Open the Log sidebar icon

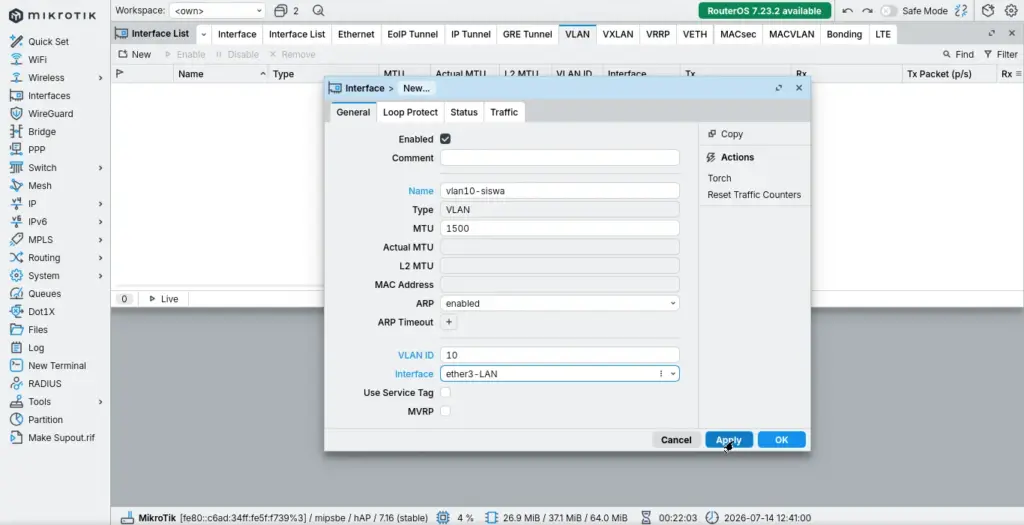16,347
